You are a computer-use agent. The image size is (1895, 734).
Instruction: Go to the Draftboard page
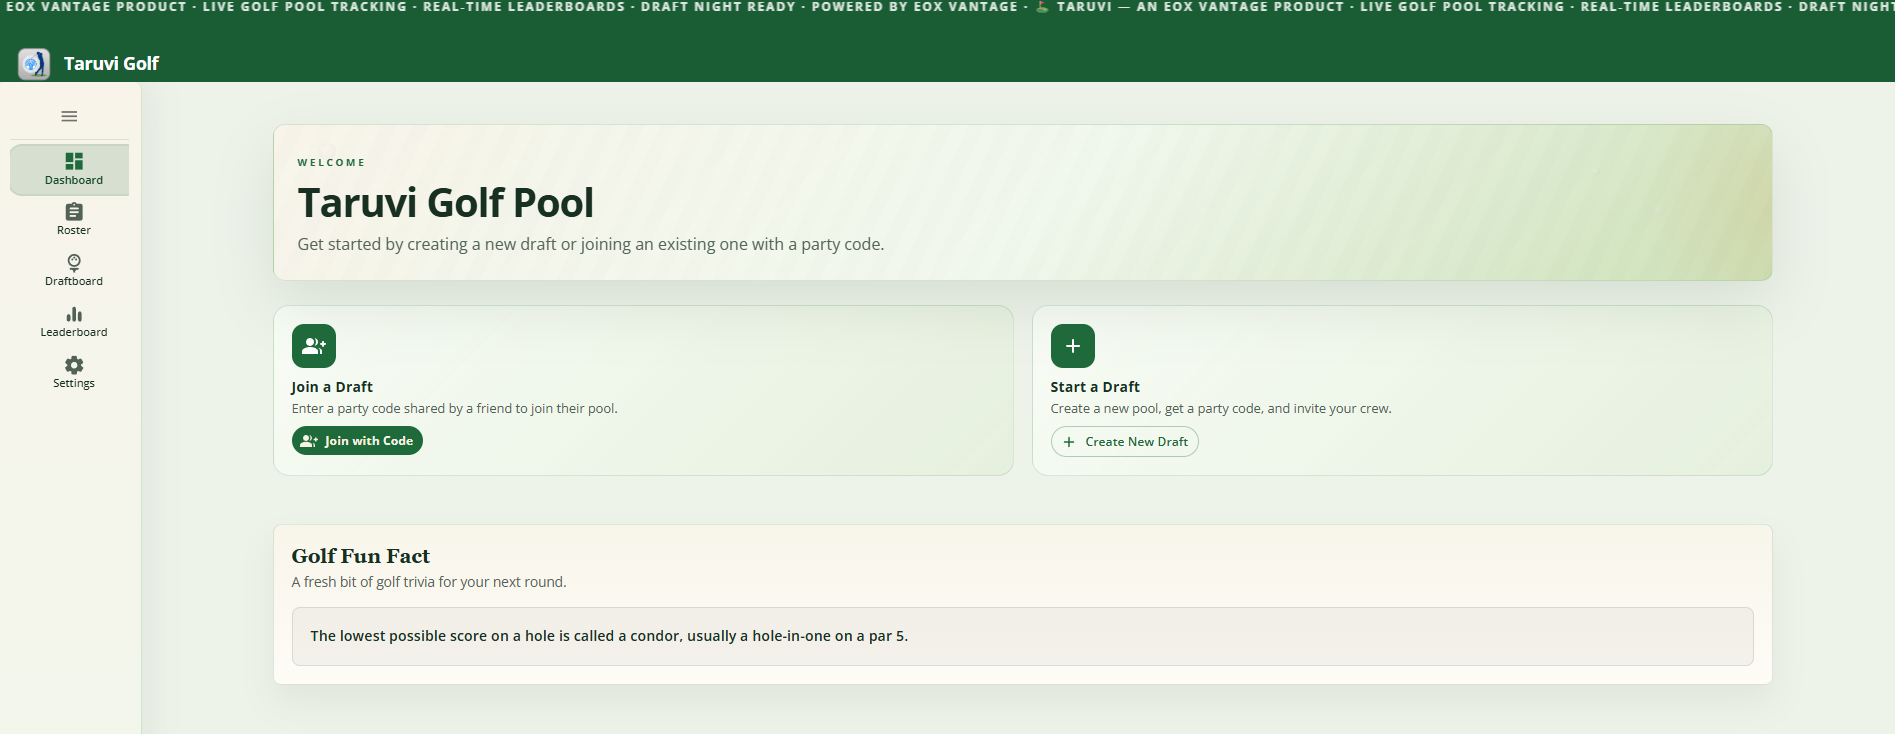tap(73, 270)
